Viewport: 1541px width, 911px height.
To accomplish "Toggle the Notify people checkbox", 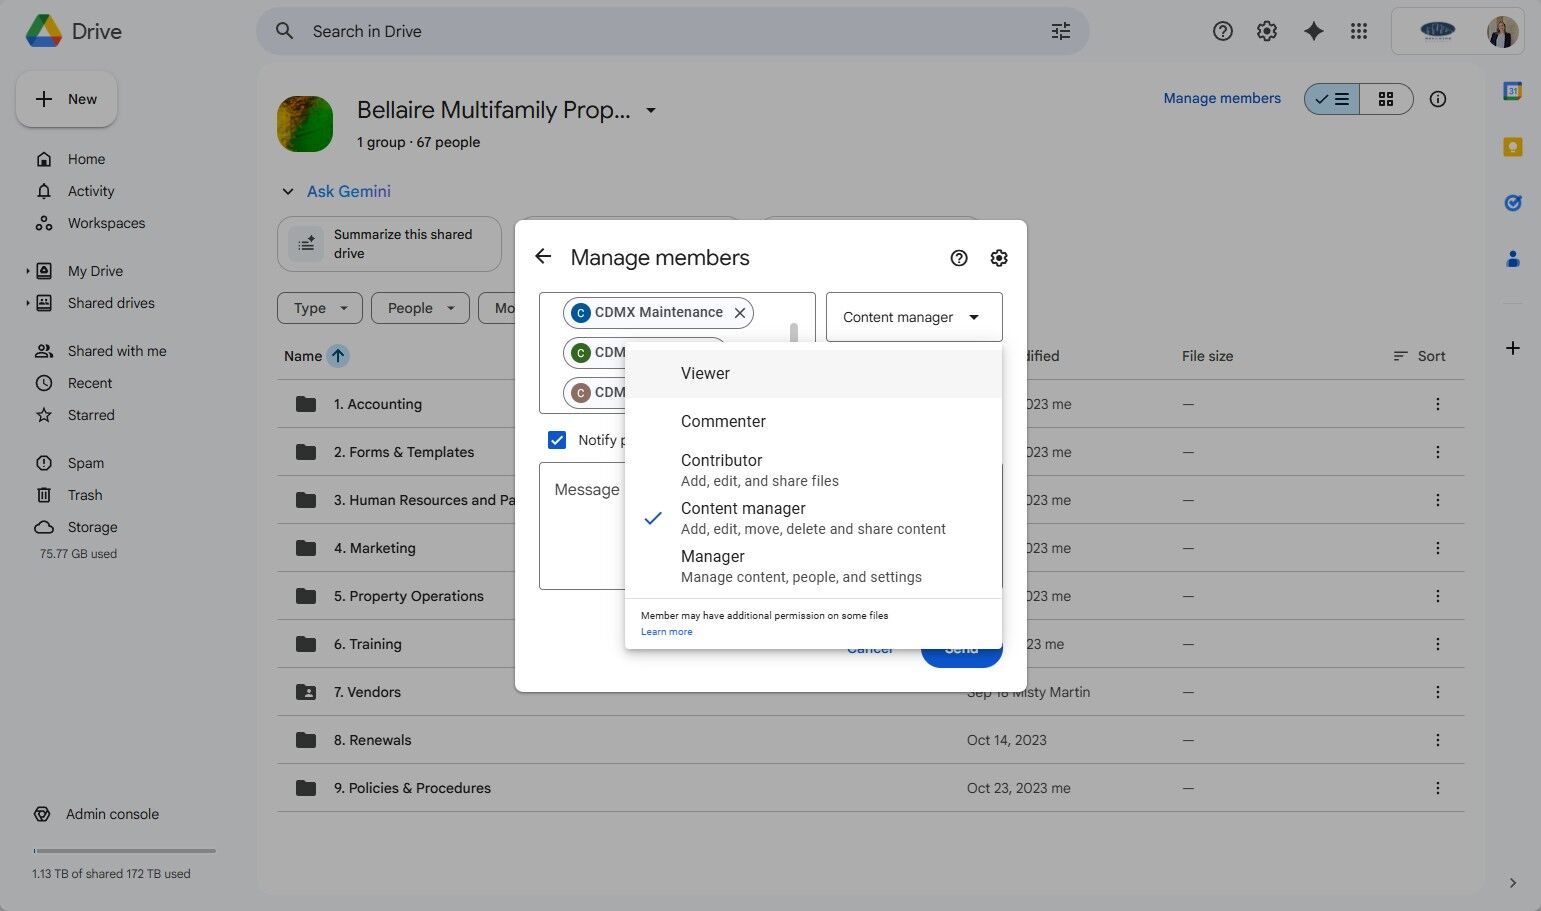I will point(557,440).
